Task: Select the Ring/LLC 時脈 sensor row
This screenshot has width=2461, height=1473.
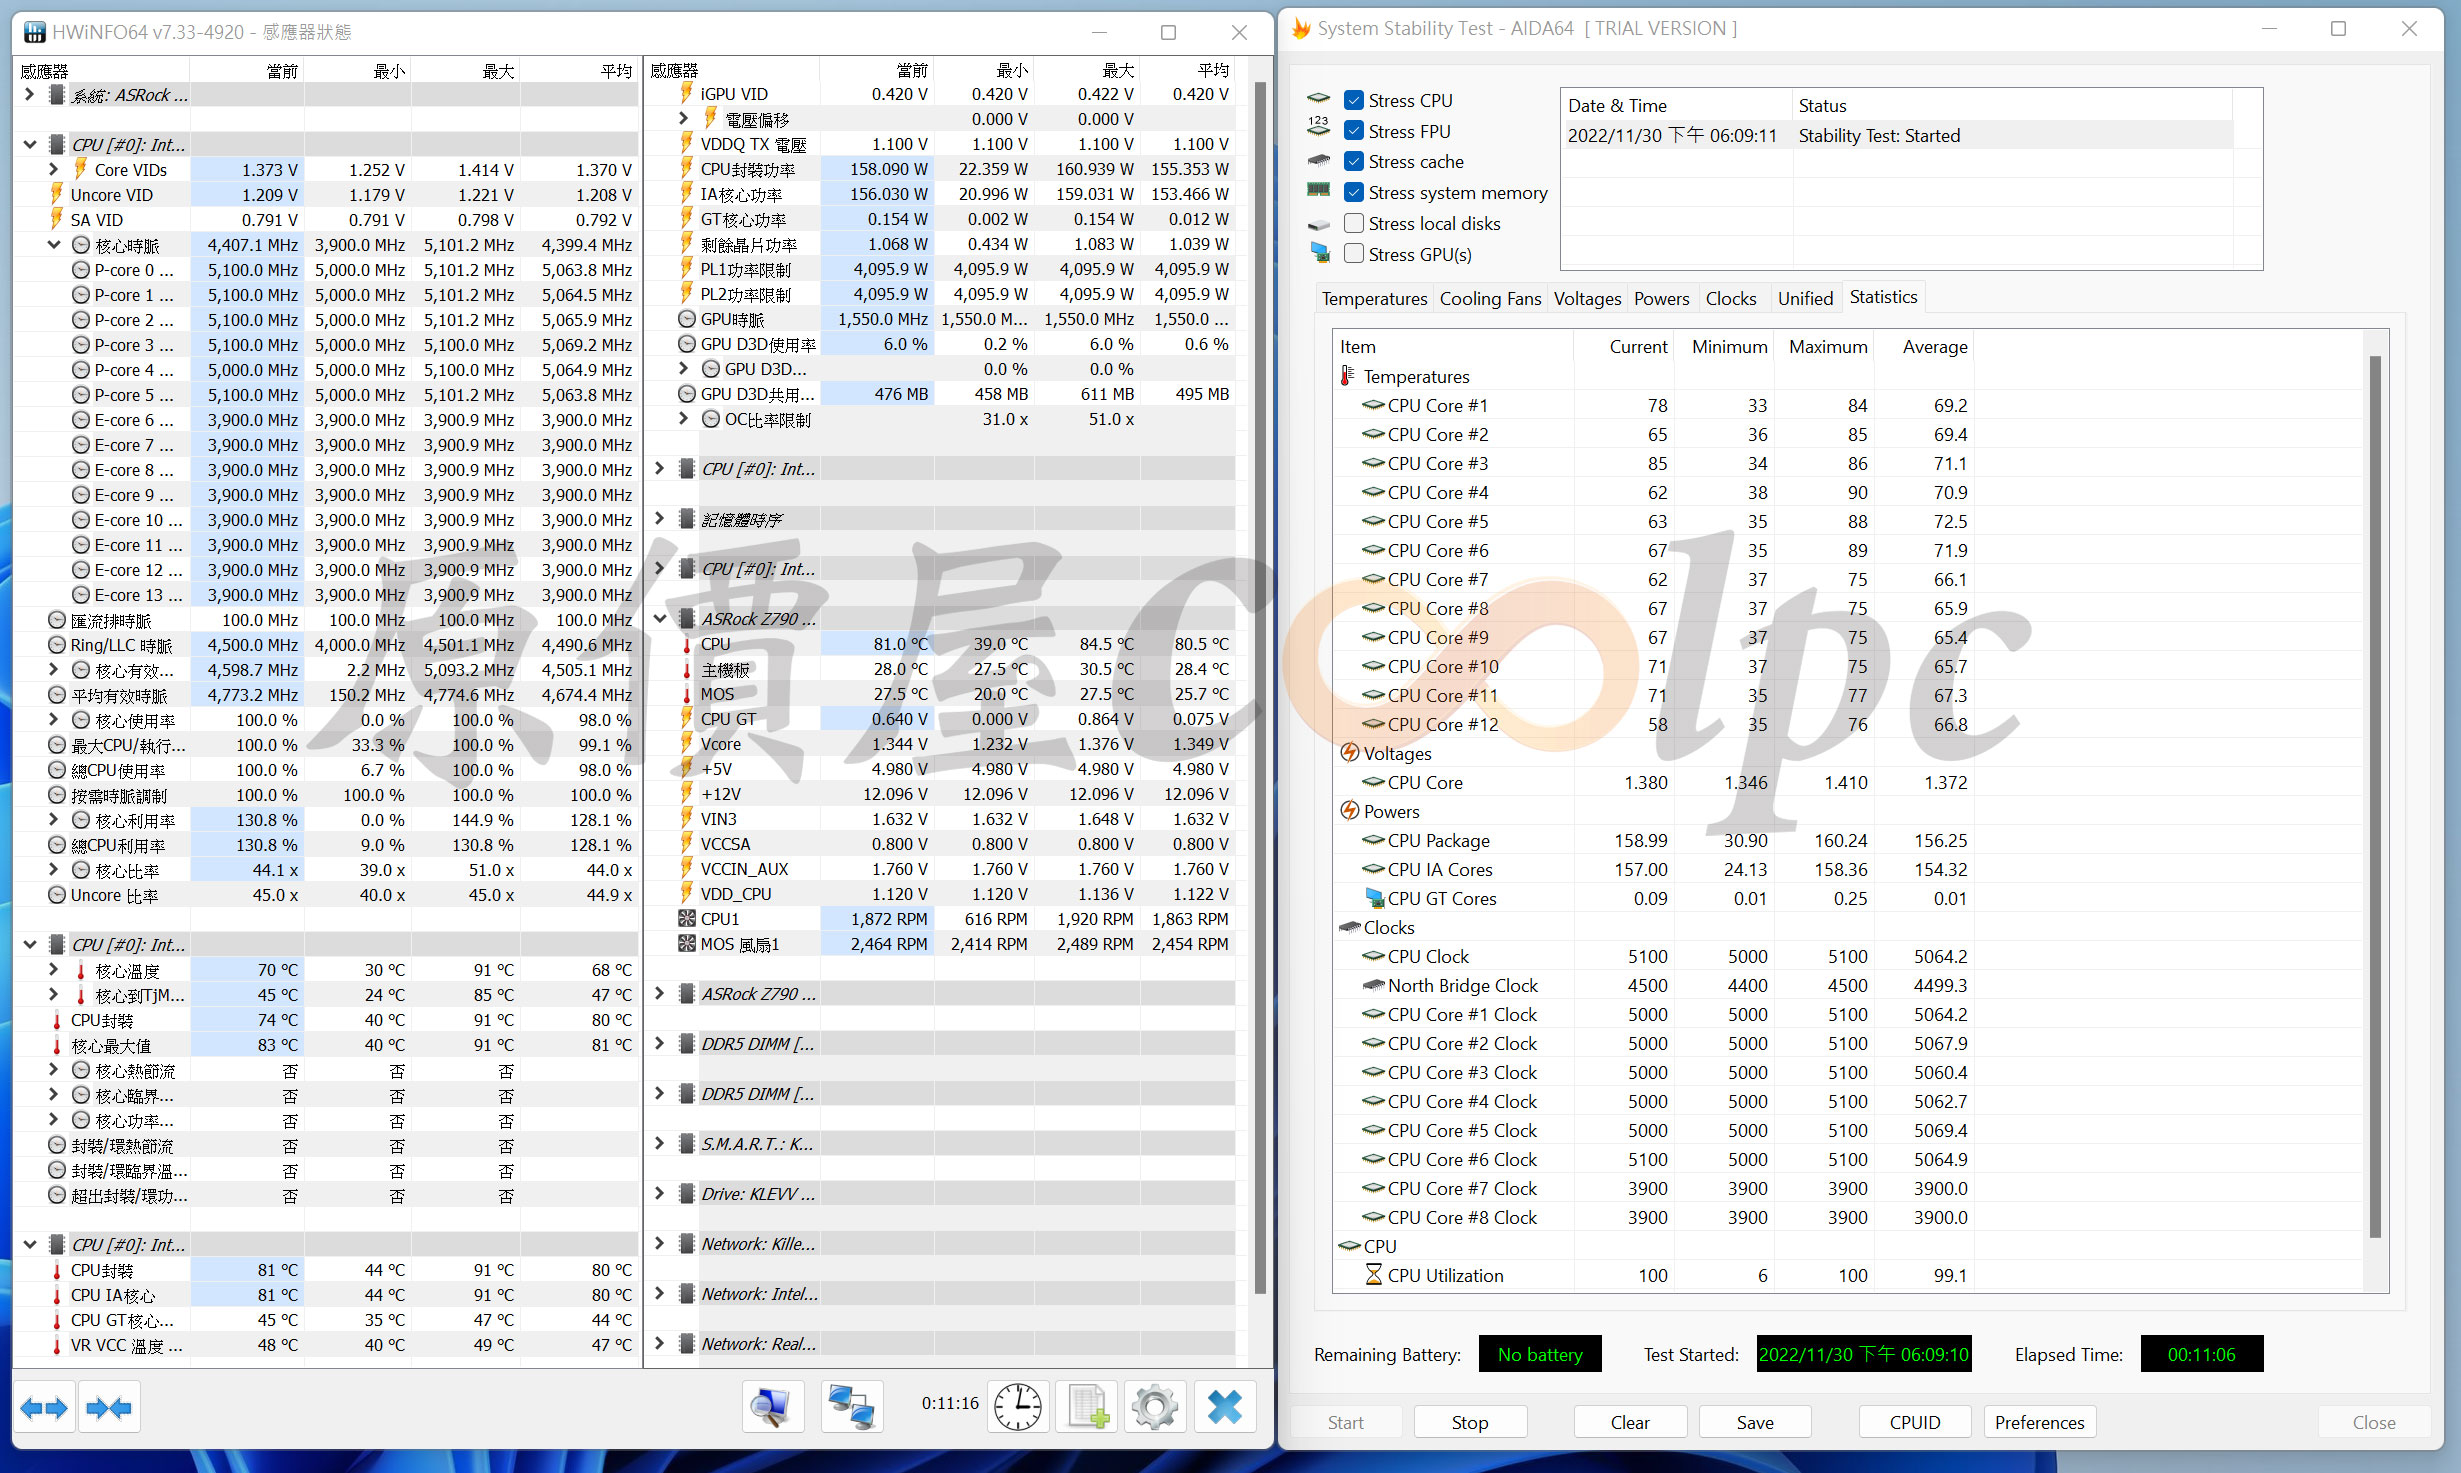Action: 327,645
